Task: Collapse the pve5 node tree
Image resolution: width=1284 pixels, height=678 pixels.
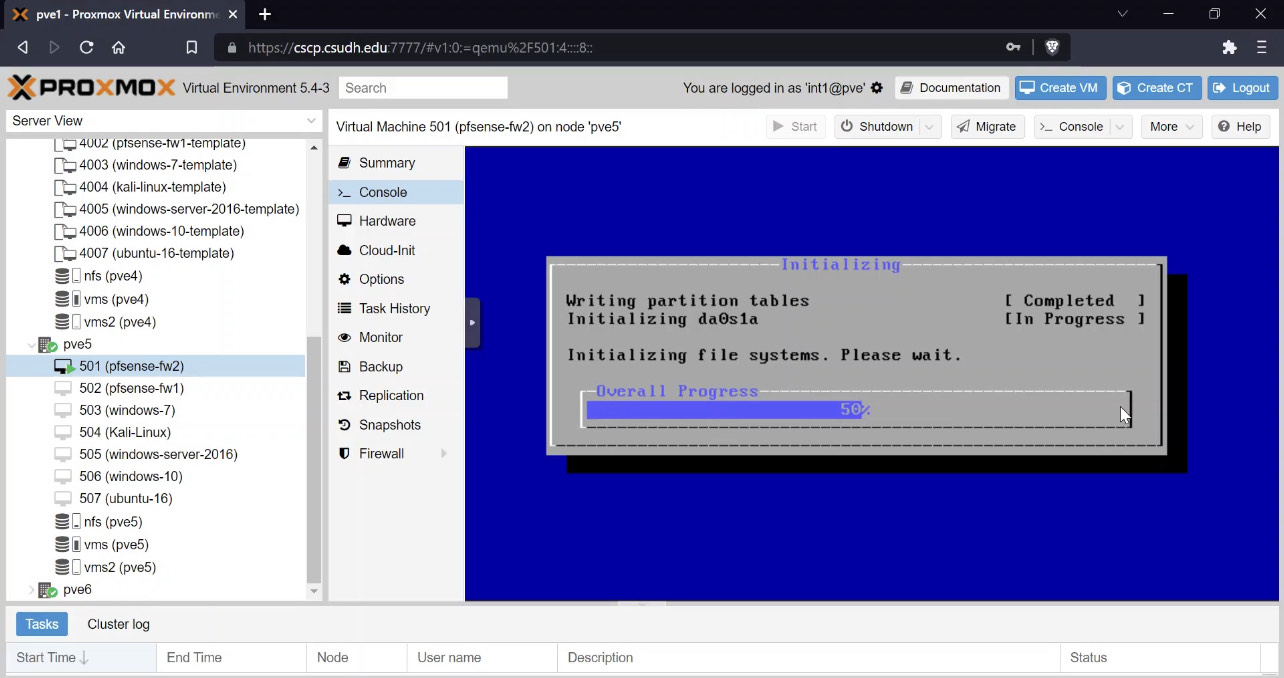Action: (x=30, y=344)
